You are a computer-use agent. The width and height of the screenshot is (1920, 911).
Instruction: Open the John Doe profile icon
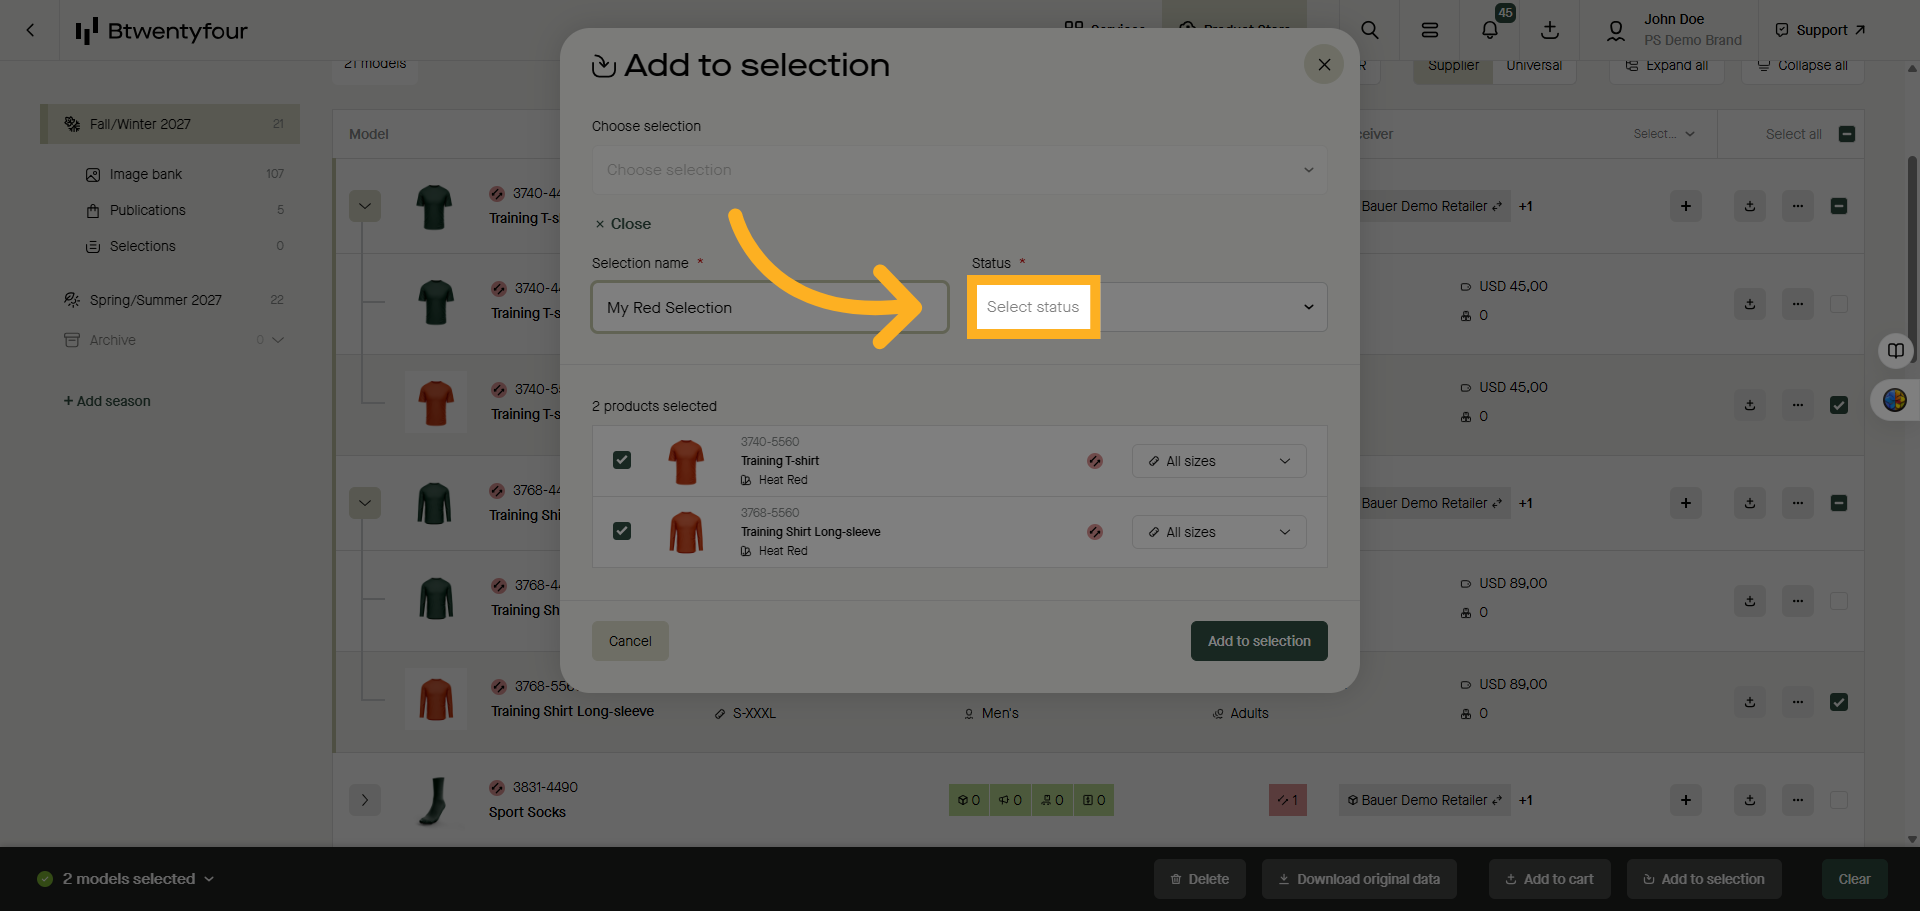click(1615, 29)
